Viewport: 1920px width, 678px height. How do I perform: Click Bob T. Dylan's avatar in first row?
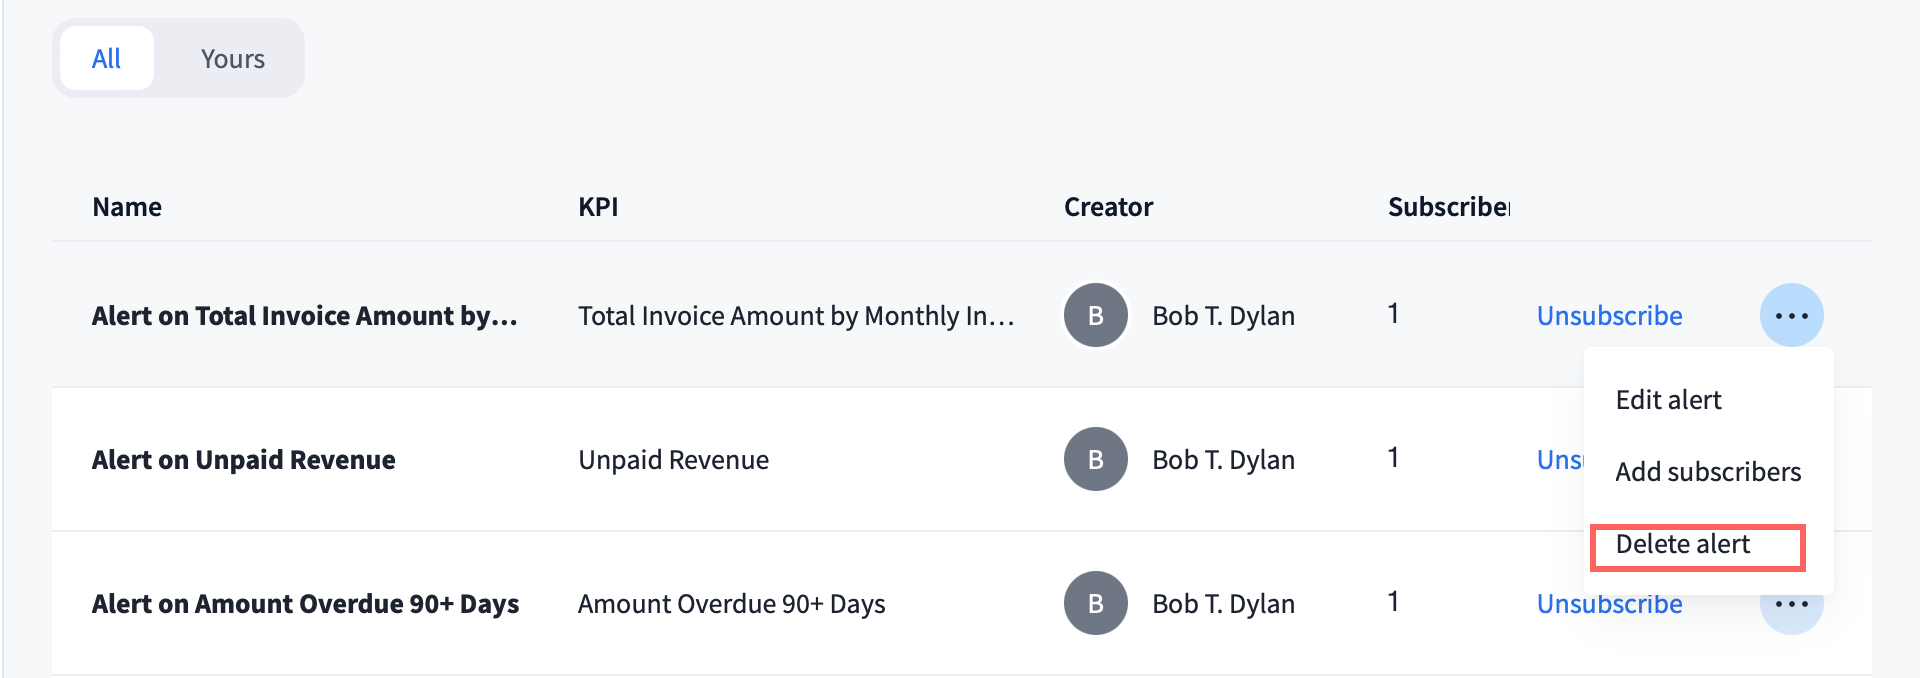tap(1095, 315)
